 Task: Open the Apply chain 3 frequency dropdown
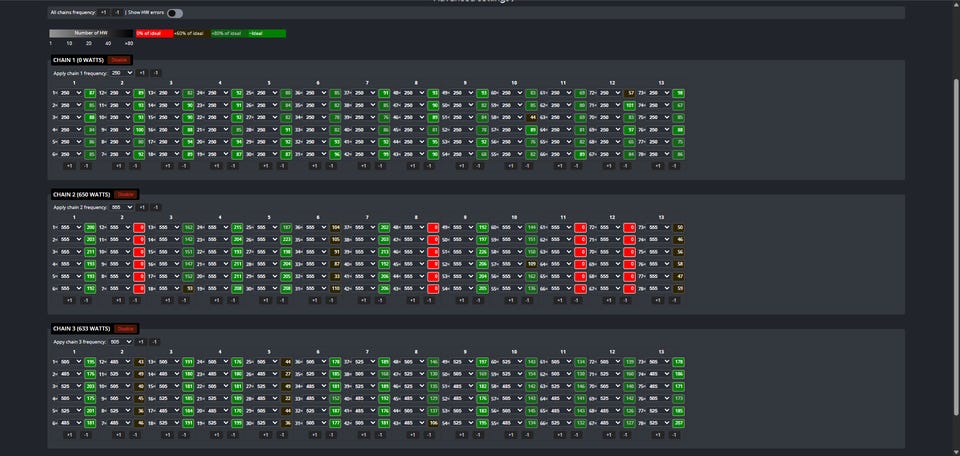(x=121, y=342)
